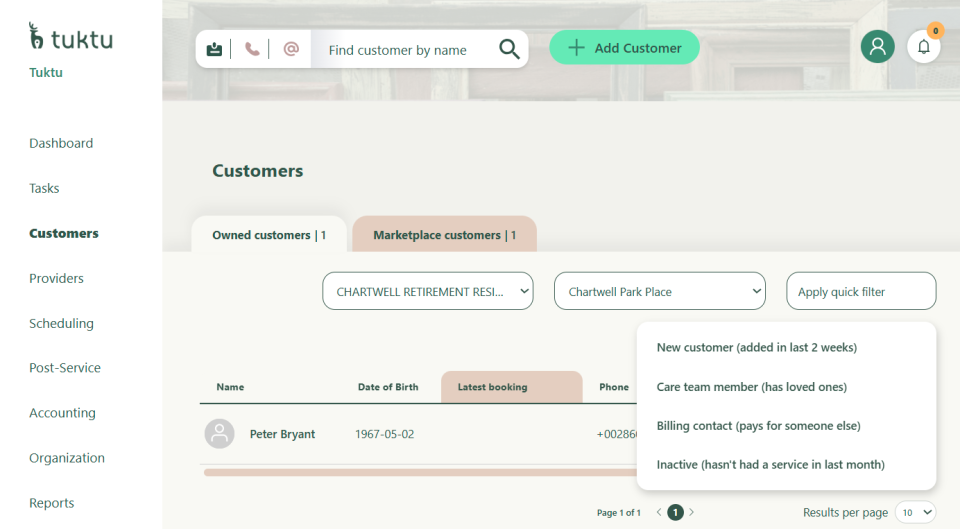This screenshot has height=529, width=960.
Task: Select the Inactive quick filter option
Action: click(770, 464)
